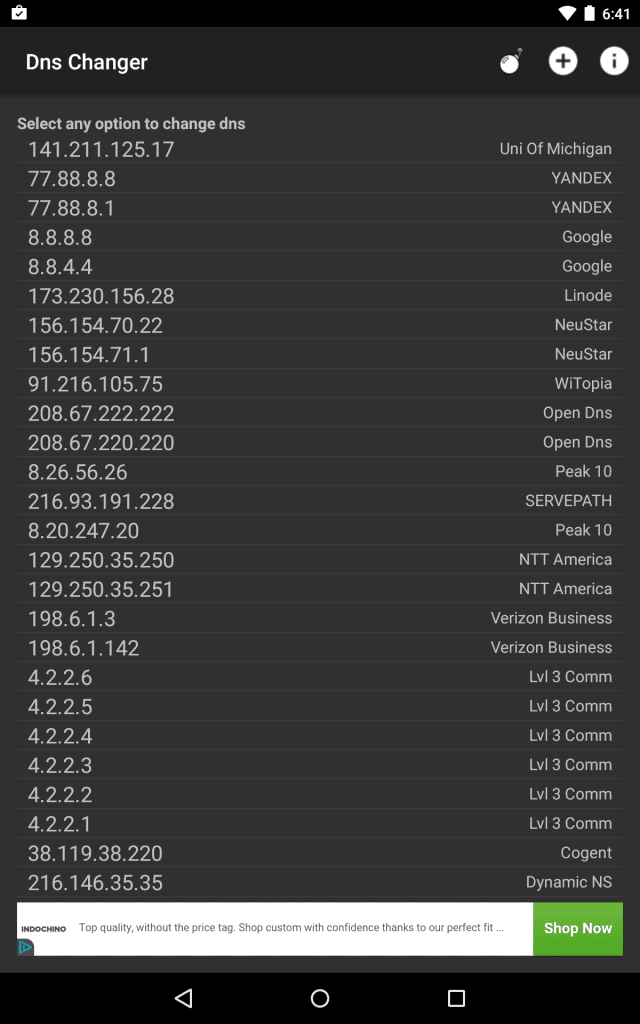Select Lvl 3 Comm DNS 4.2.2.6
This screenshot has width=640, height=1024.
(x=320, y=677)
